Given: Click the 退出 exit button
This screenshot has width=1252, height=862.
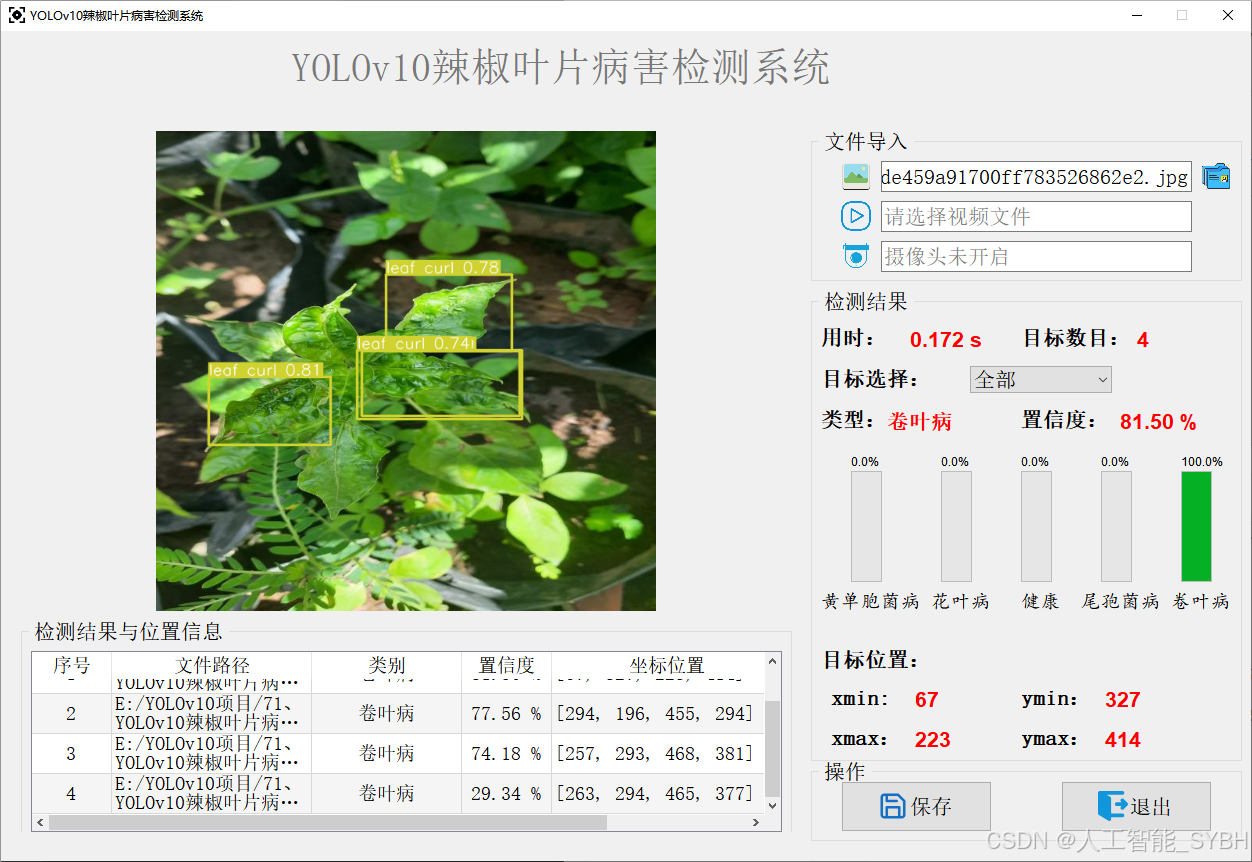Looking at the screenshot, I should (x=1136, y=806).
